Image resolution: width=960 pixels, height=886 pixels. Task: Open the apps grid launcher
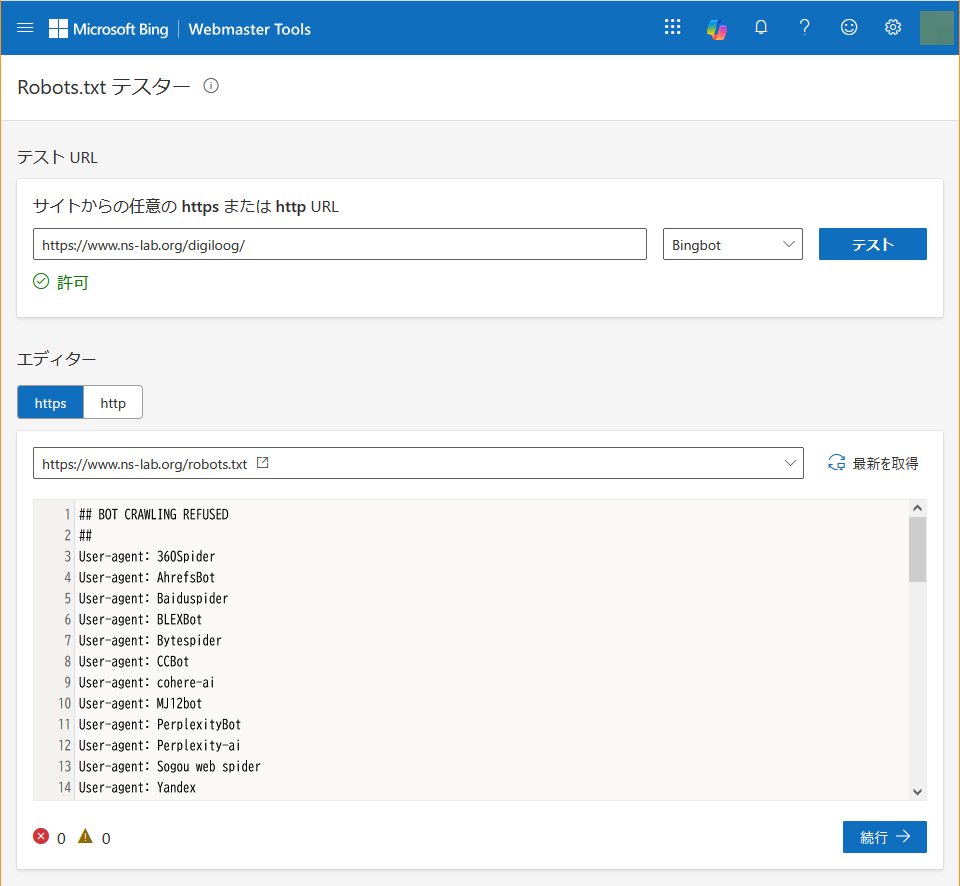pyautogui.click(x=672, y=27)
